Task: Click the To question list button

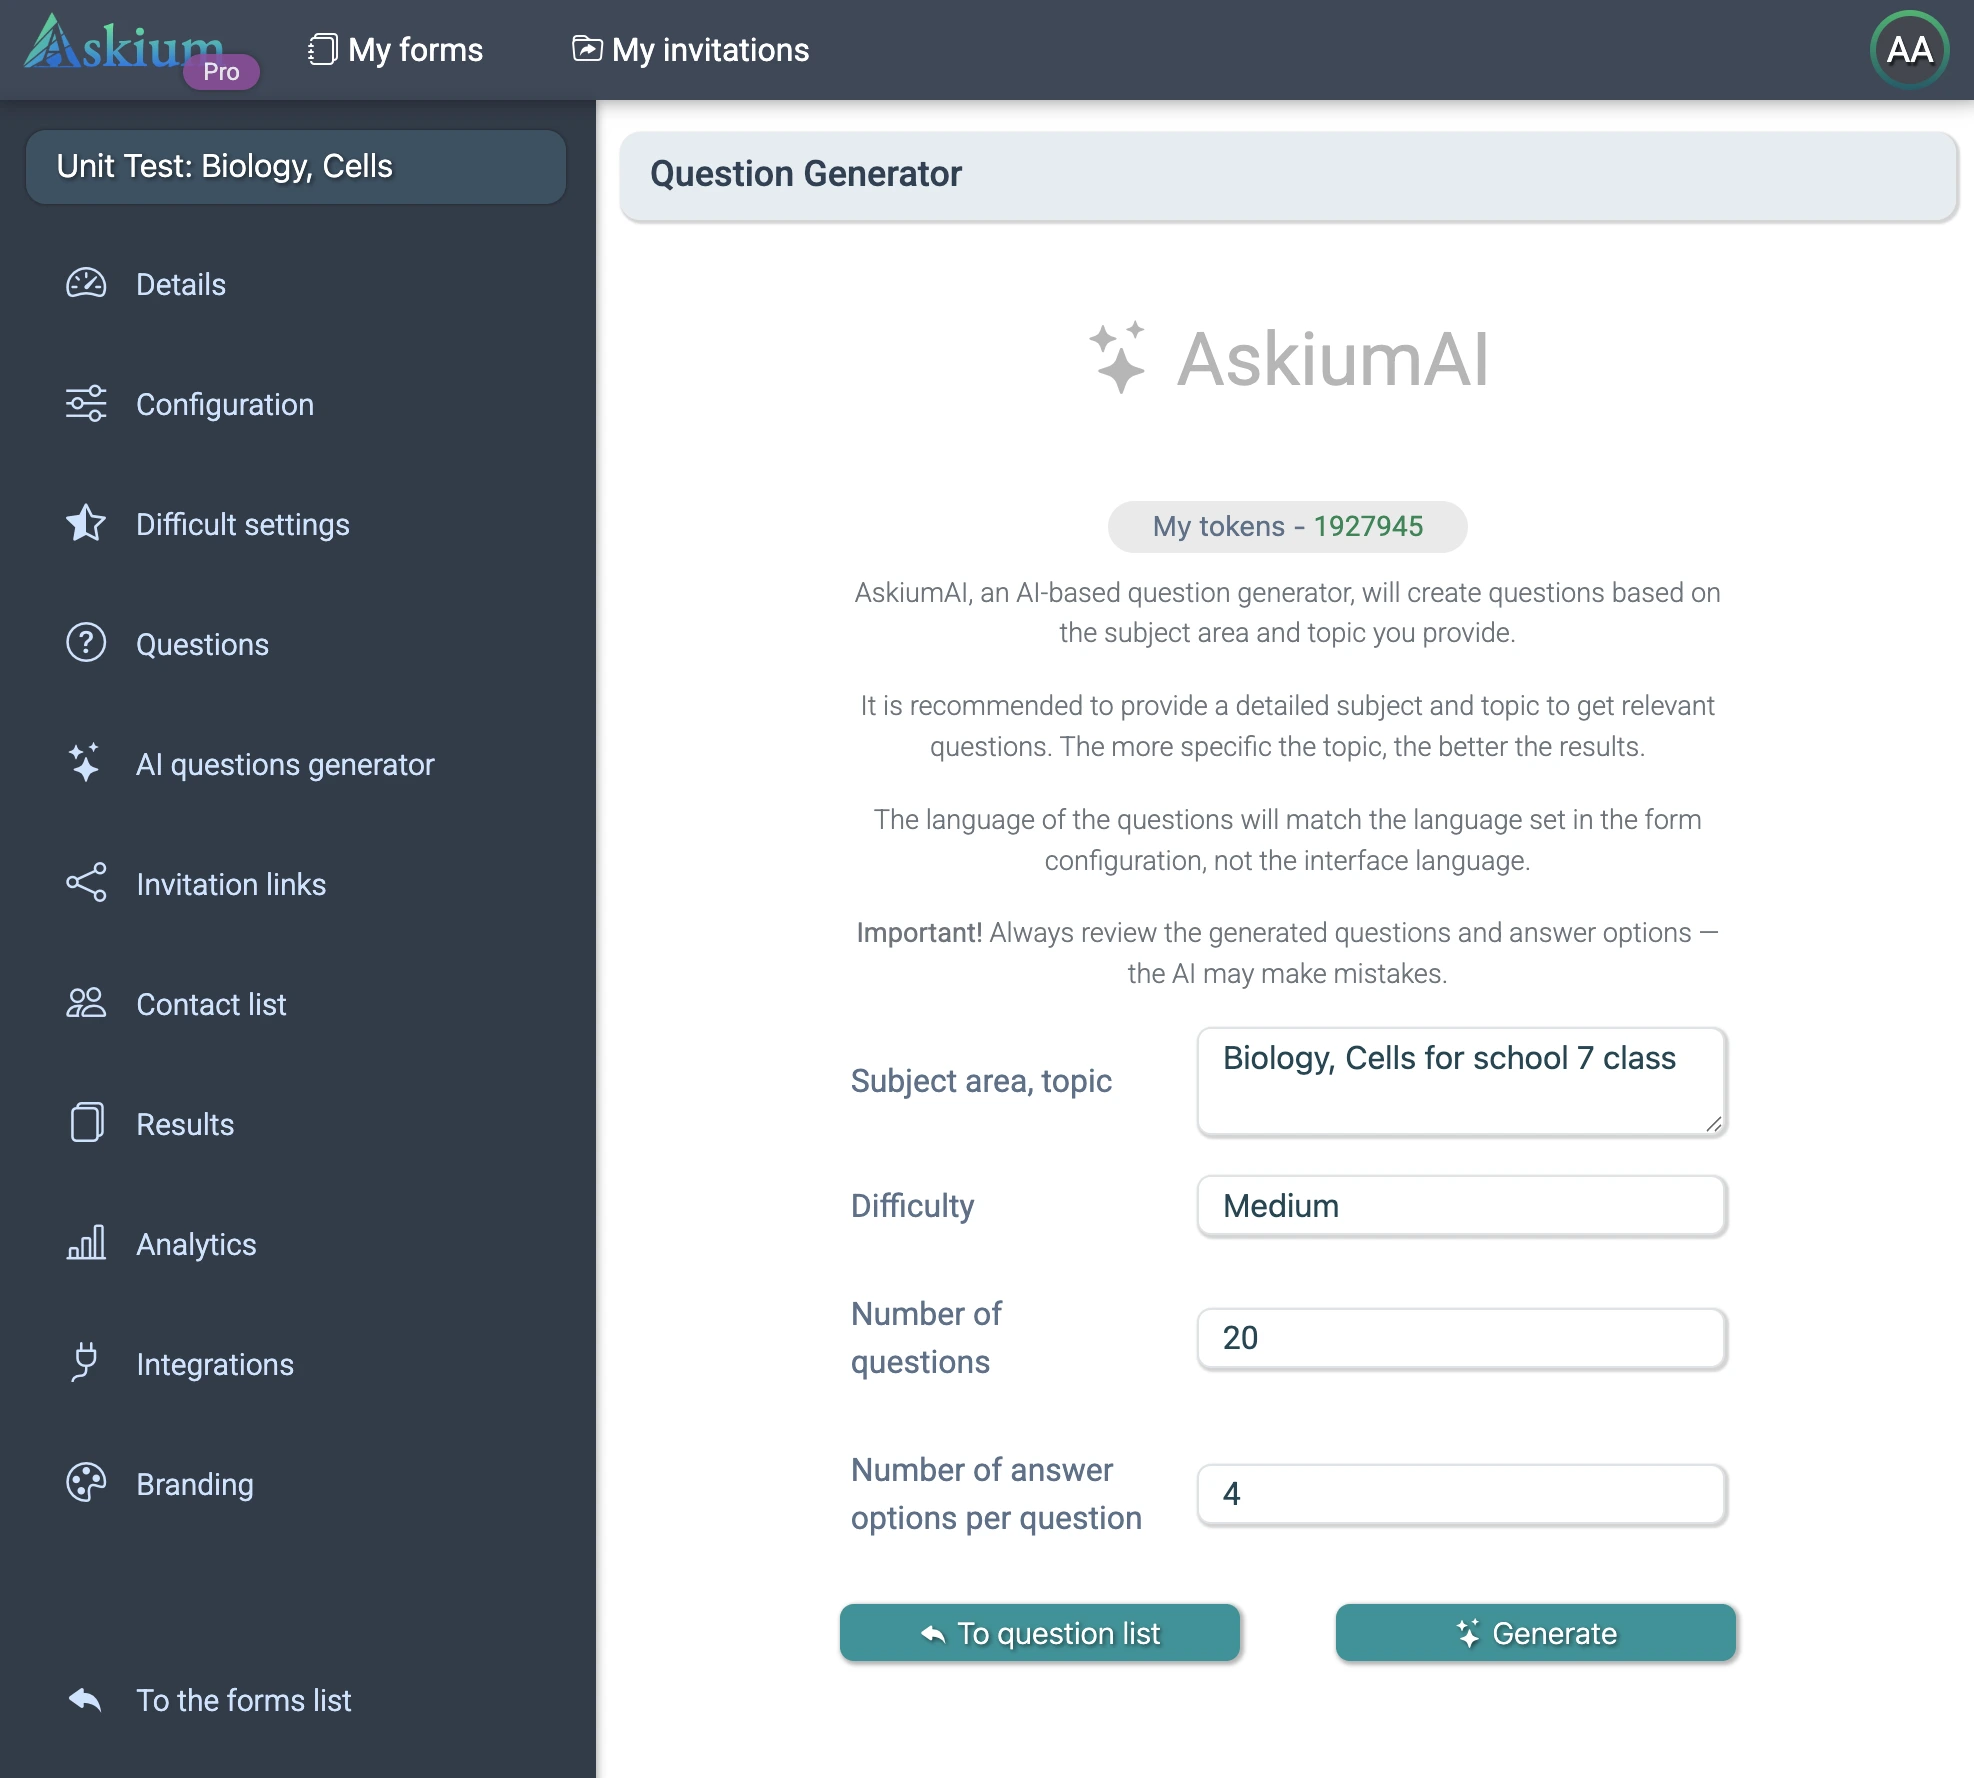Action: [1040, 1633]
